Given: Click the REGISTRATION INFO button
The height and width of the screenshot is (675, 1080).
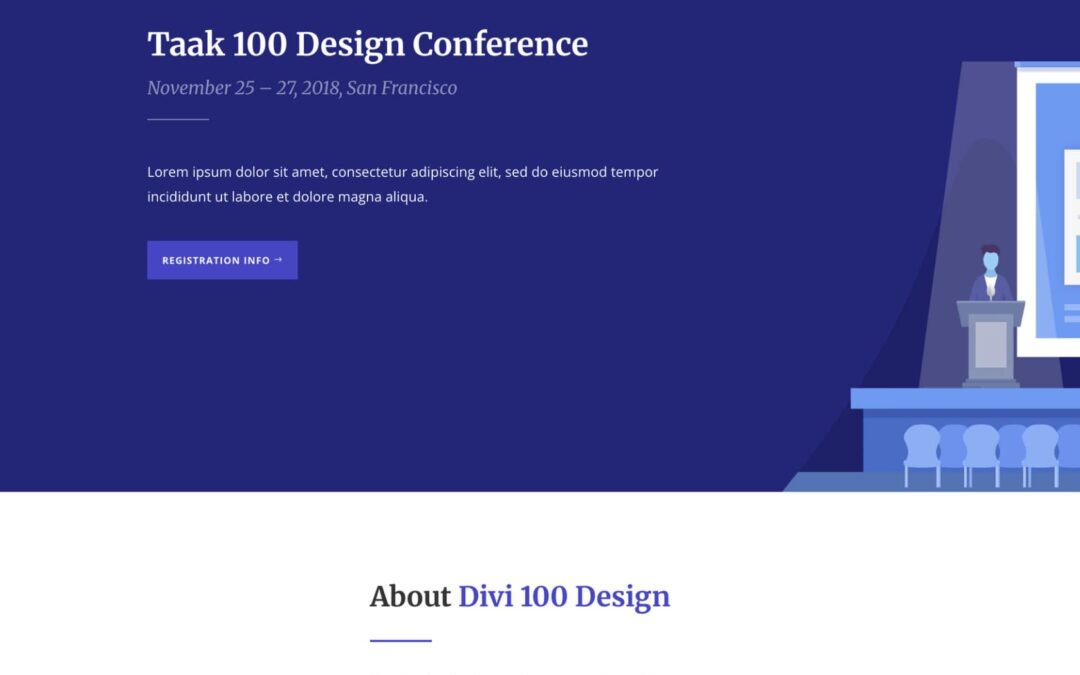Looking at the screenshot, I should pyautogui.click(x=222, y=260).
